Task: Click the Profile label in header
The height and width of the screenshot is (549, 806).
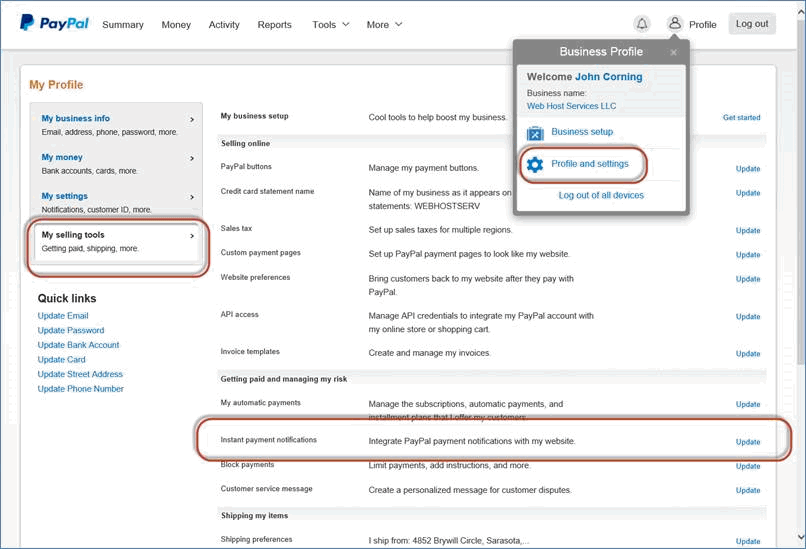Action: (703, 25)
